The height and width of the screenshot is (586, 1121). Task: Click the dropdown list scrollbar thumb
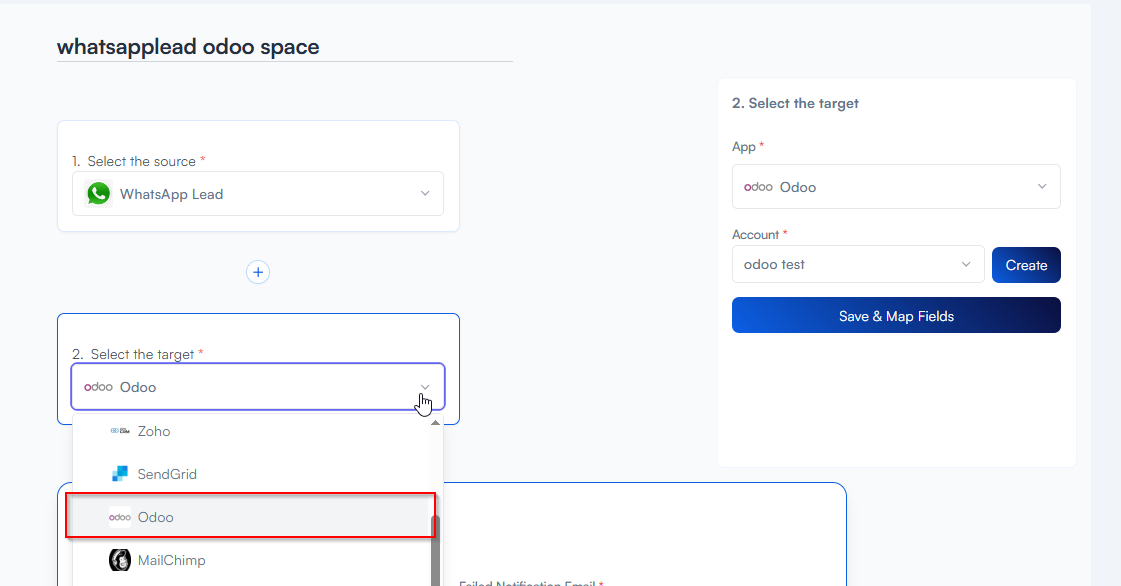click(x=435, y=550)
